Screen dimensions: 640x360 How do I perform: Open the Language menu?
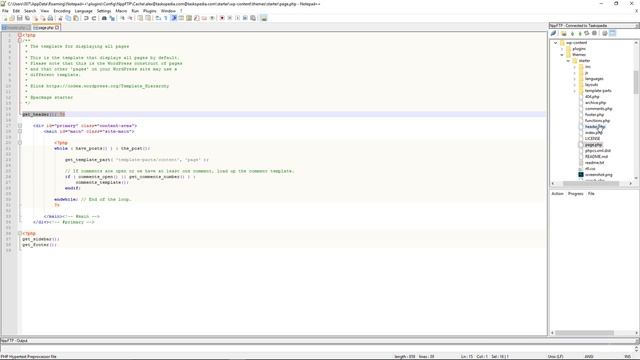point(83,11)
